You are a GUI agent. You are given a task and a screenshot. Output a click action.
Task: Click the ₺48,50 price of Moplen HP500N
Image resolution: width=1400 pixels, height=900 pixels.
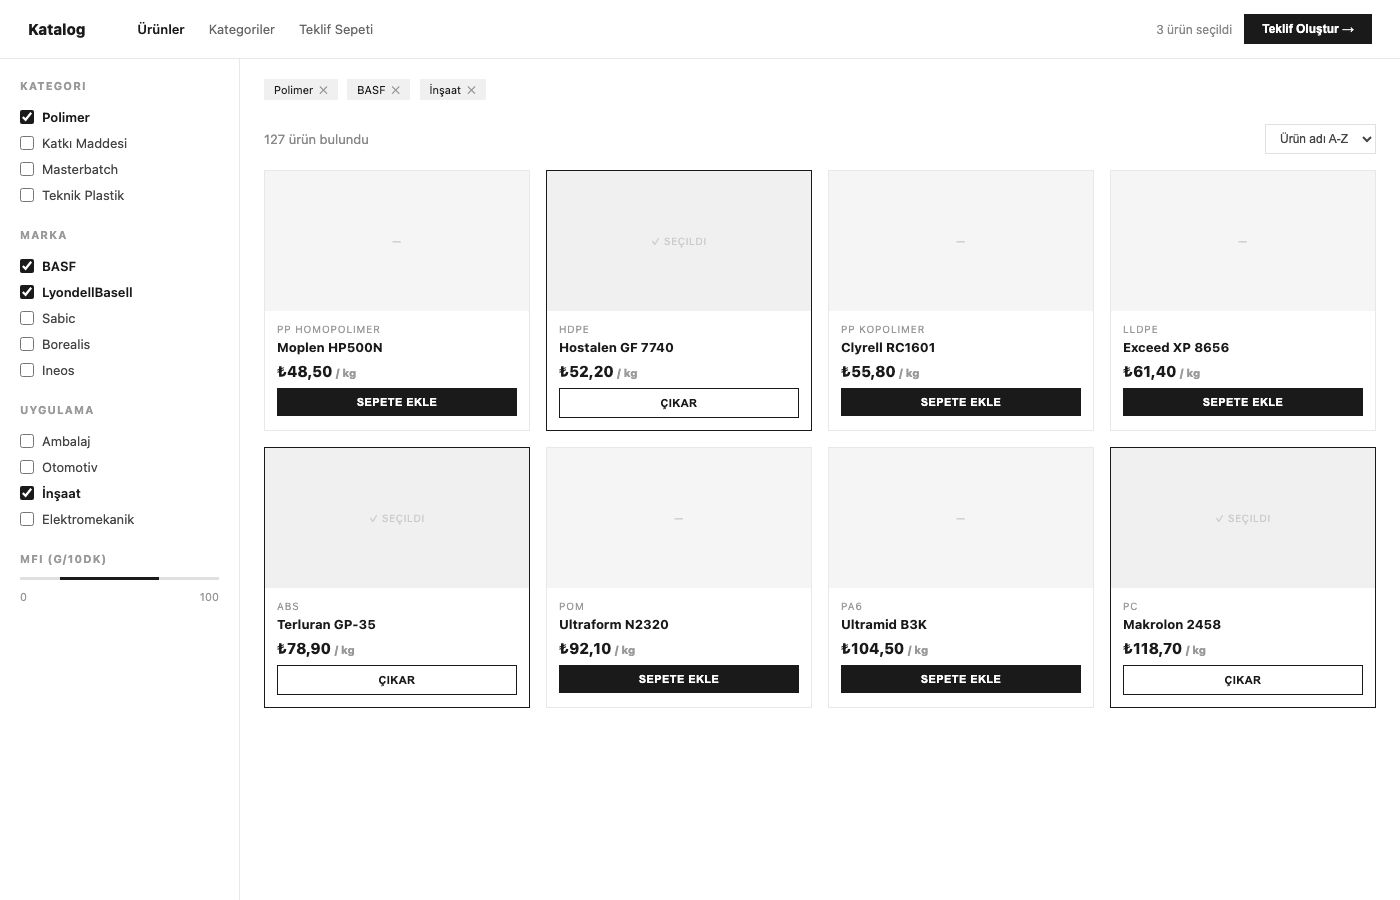(x=304, y=372)
